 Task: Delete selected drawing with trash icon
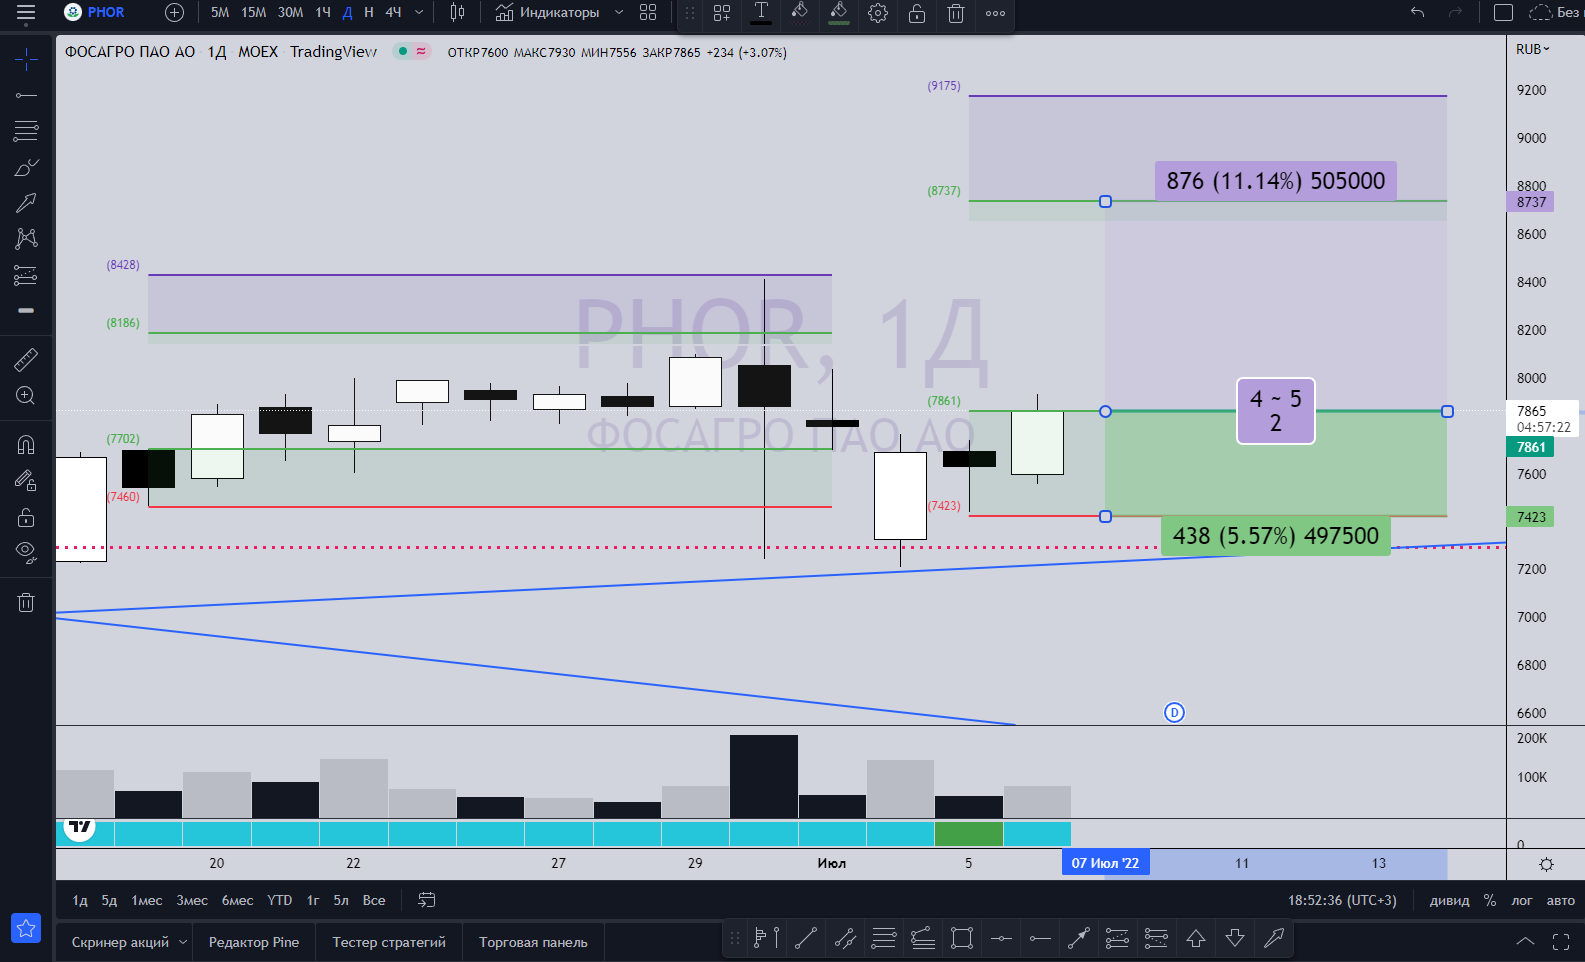(x=956, y=13)
